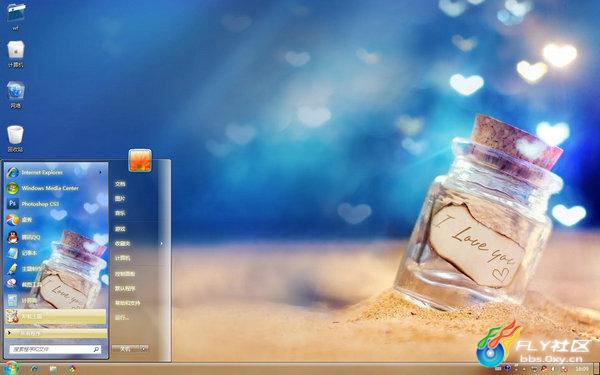Open the file explorer icon on the taskbar

tap(53, 369)
